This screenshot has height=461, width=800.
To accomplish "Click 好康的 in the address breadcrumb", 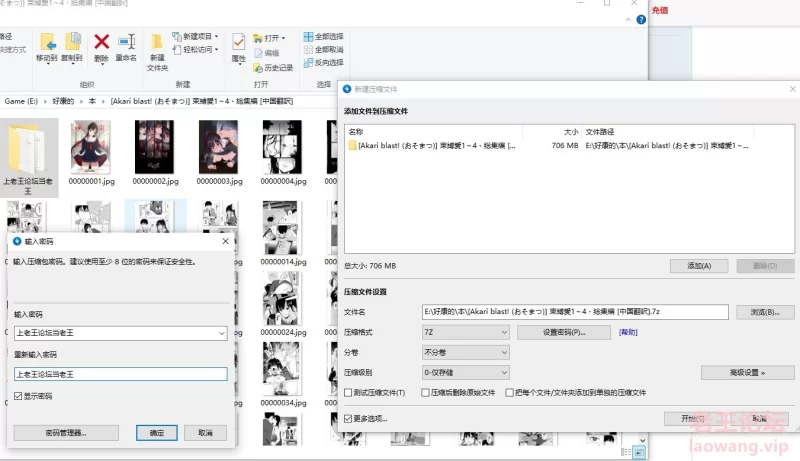I will pos(63,101).
